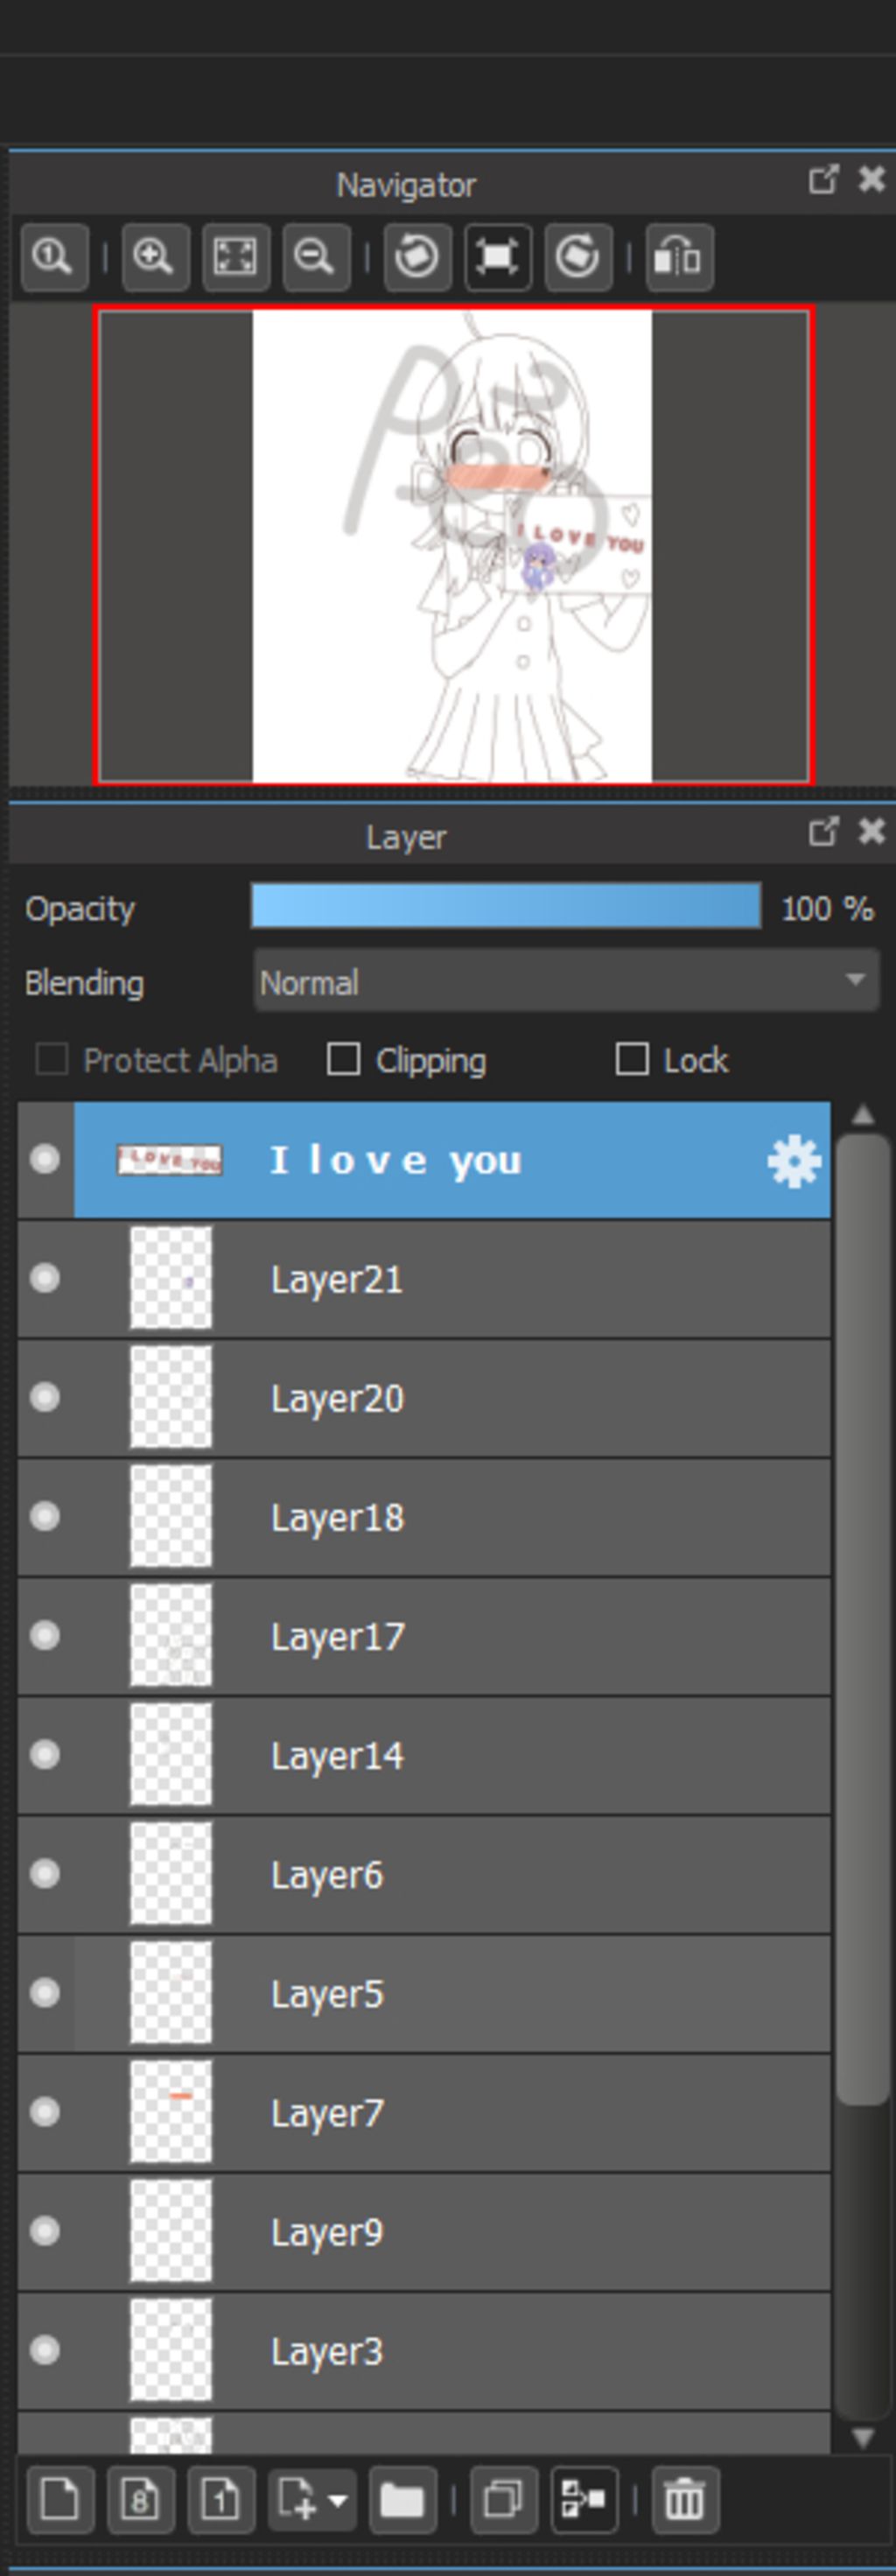Viewport: 896px width, 2576px height.
Task: Delete the selected layer with trash icon
Action: coord(684,2500)
